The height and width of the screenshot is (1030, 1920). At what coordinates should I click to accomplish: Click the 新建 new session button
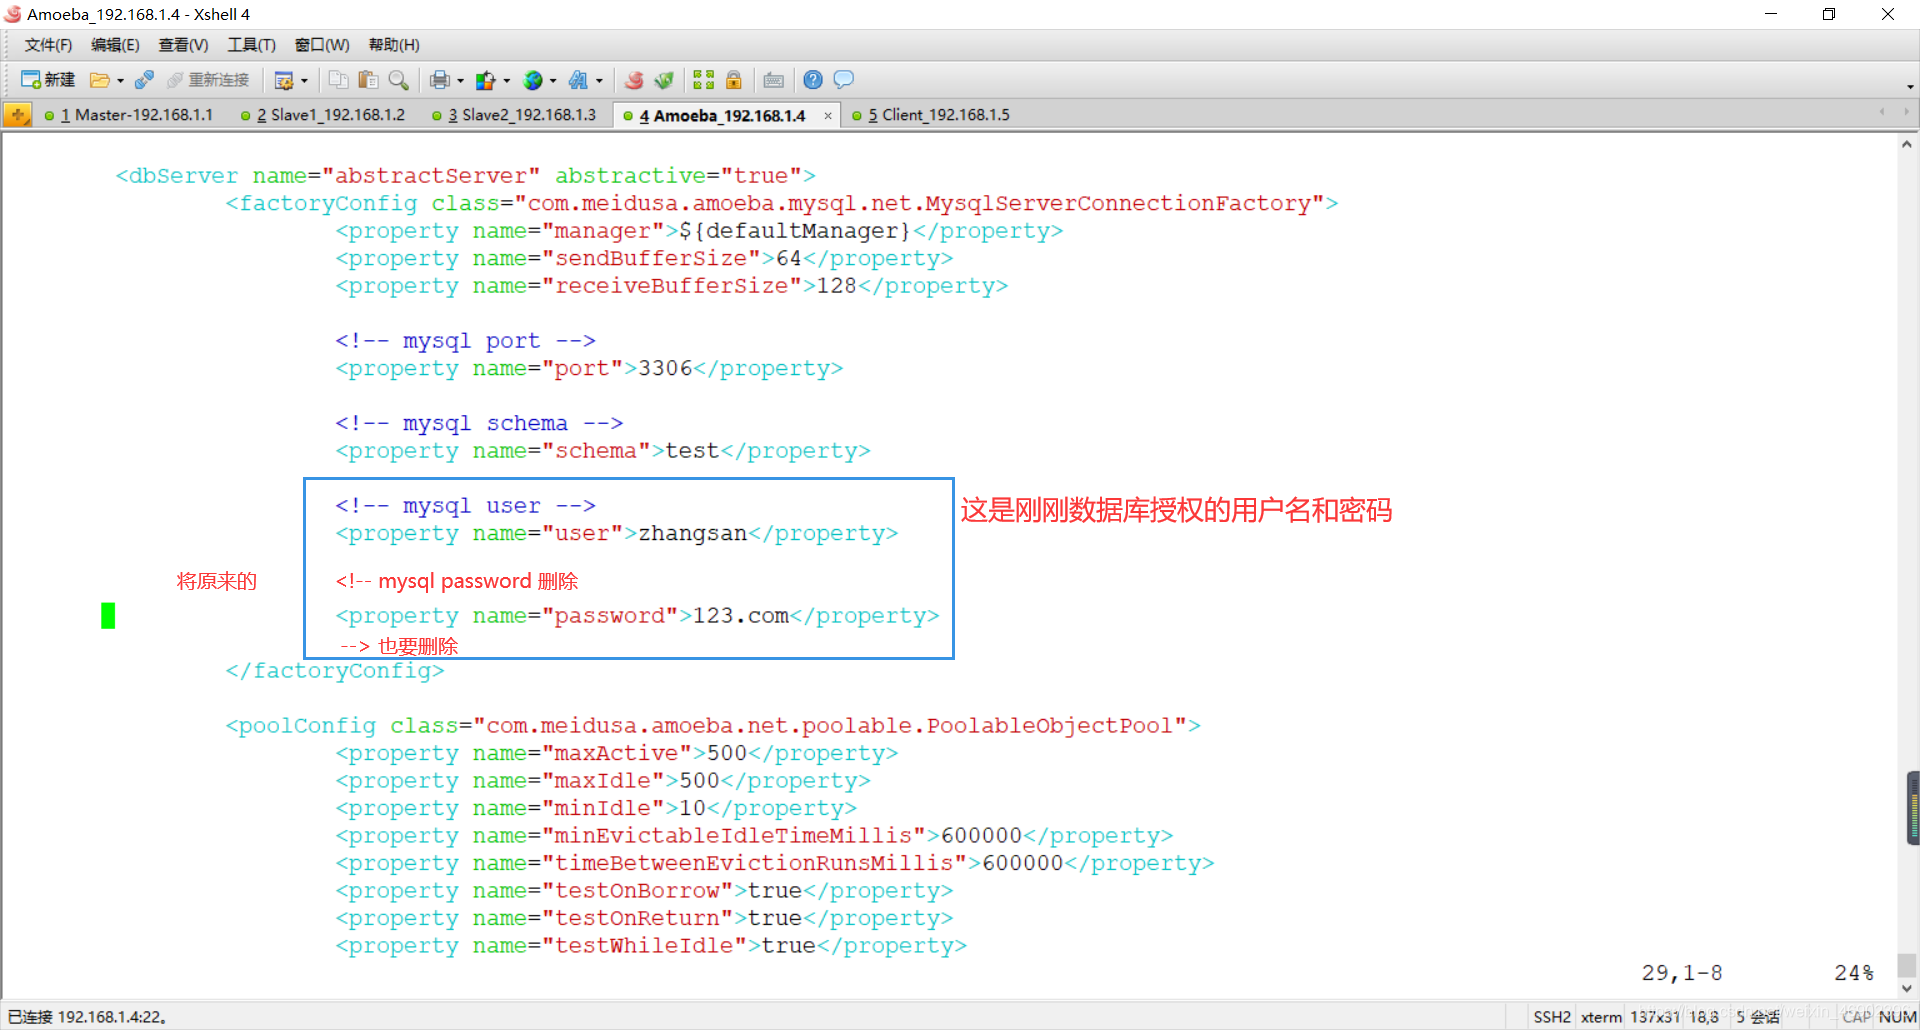[48, 80]
